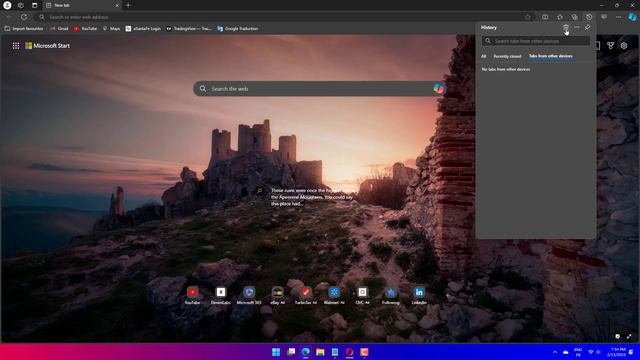The width and height of the screenshot is (640, 360).
Task: Open LinkedIn quick link tile
Action: click(419, 295)
